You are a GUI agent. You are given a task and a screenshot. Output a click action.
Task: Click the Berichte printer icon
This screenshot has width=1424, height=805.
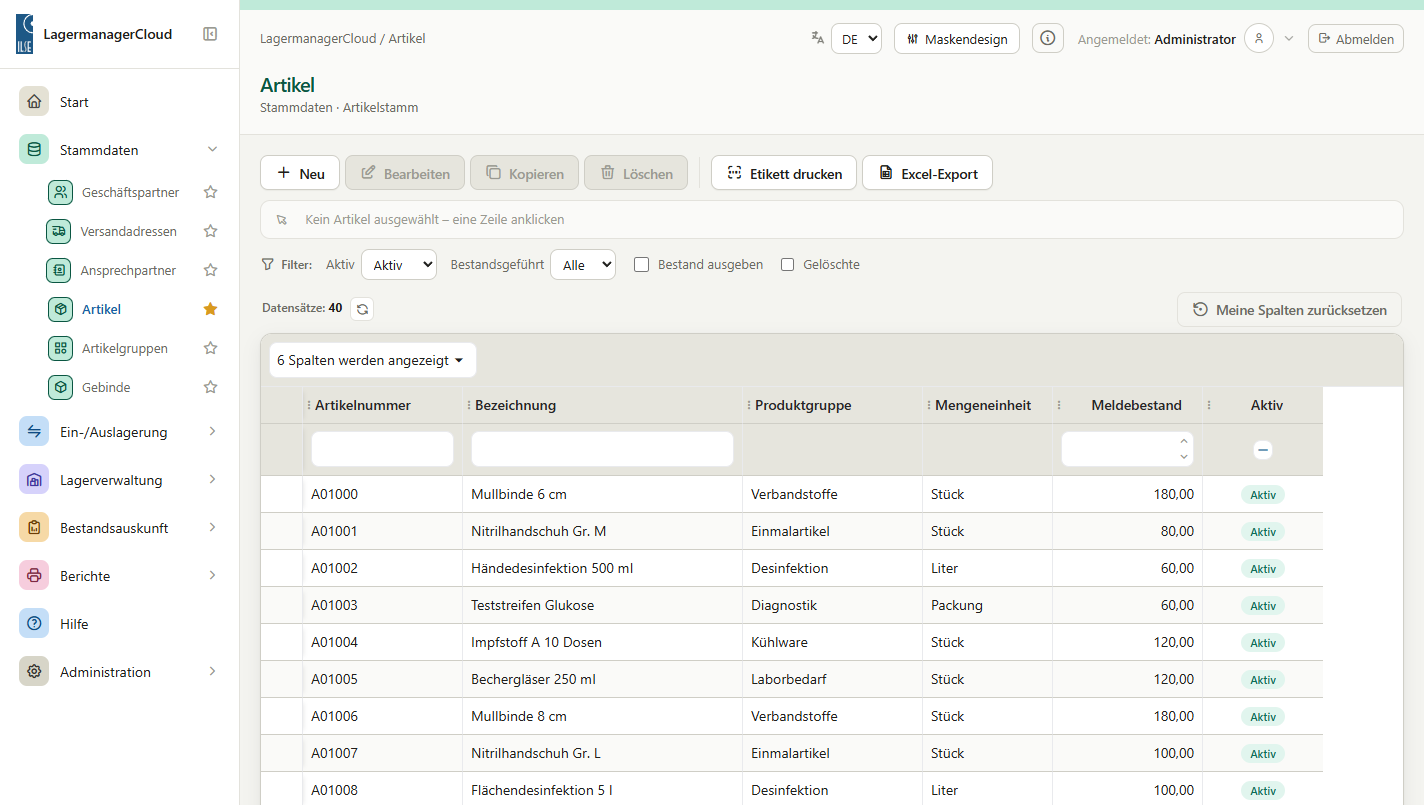pos(34,576)
